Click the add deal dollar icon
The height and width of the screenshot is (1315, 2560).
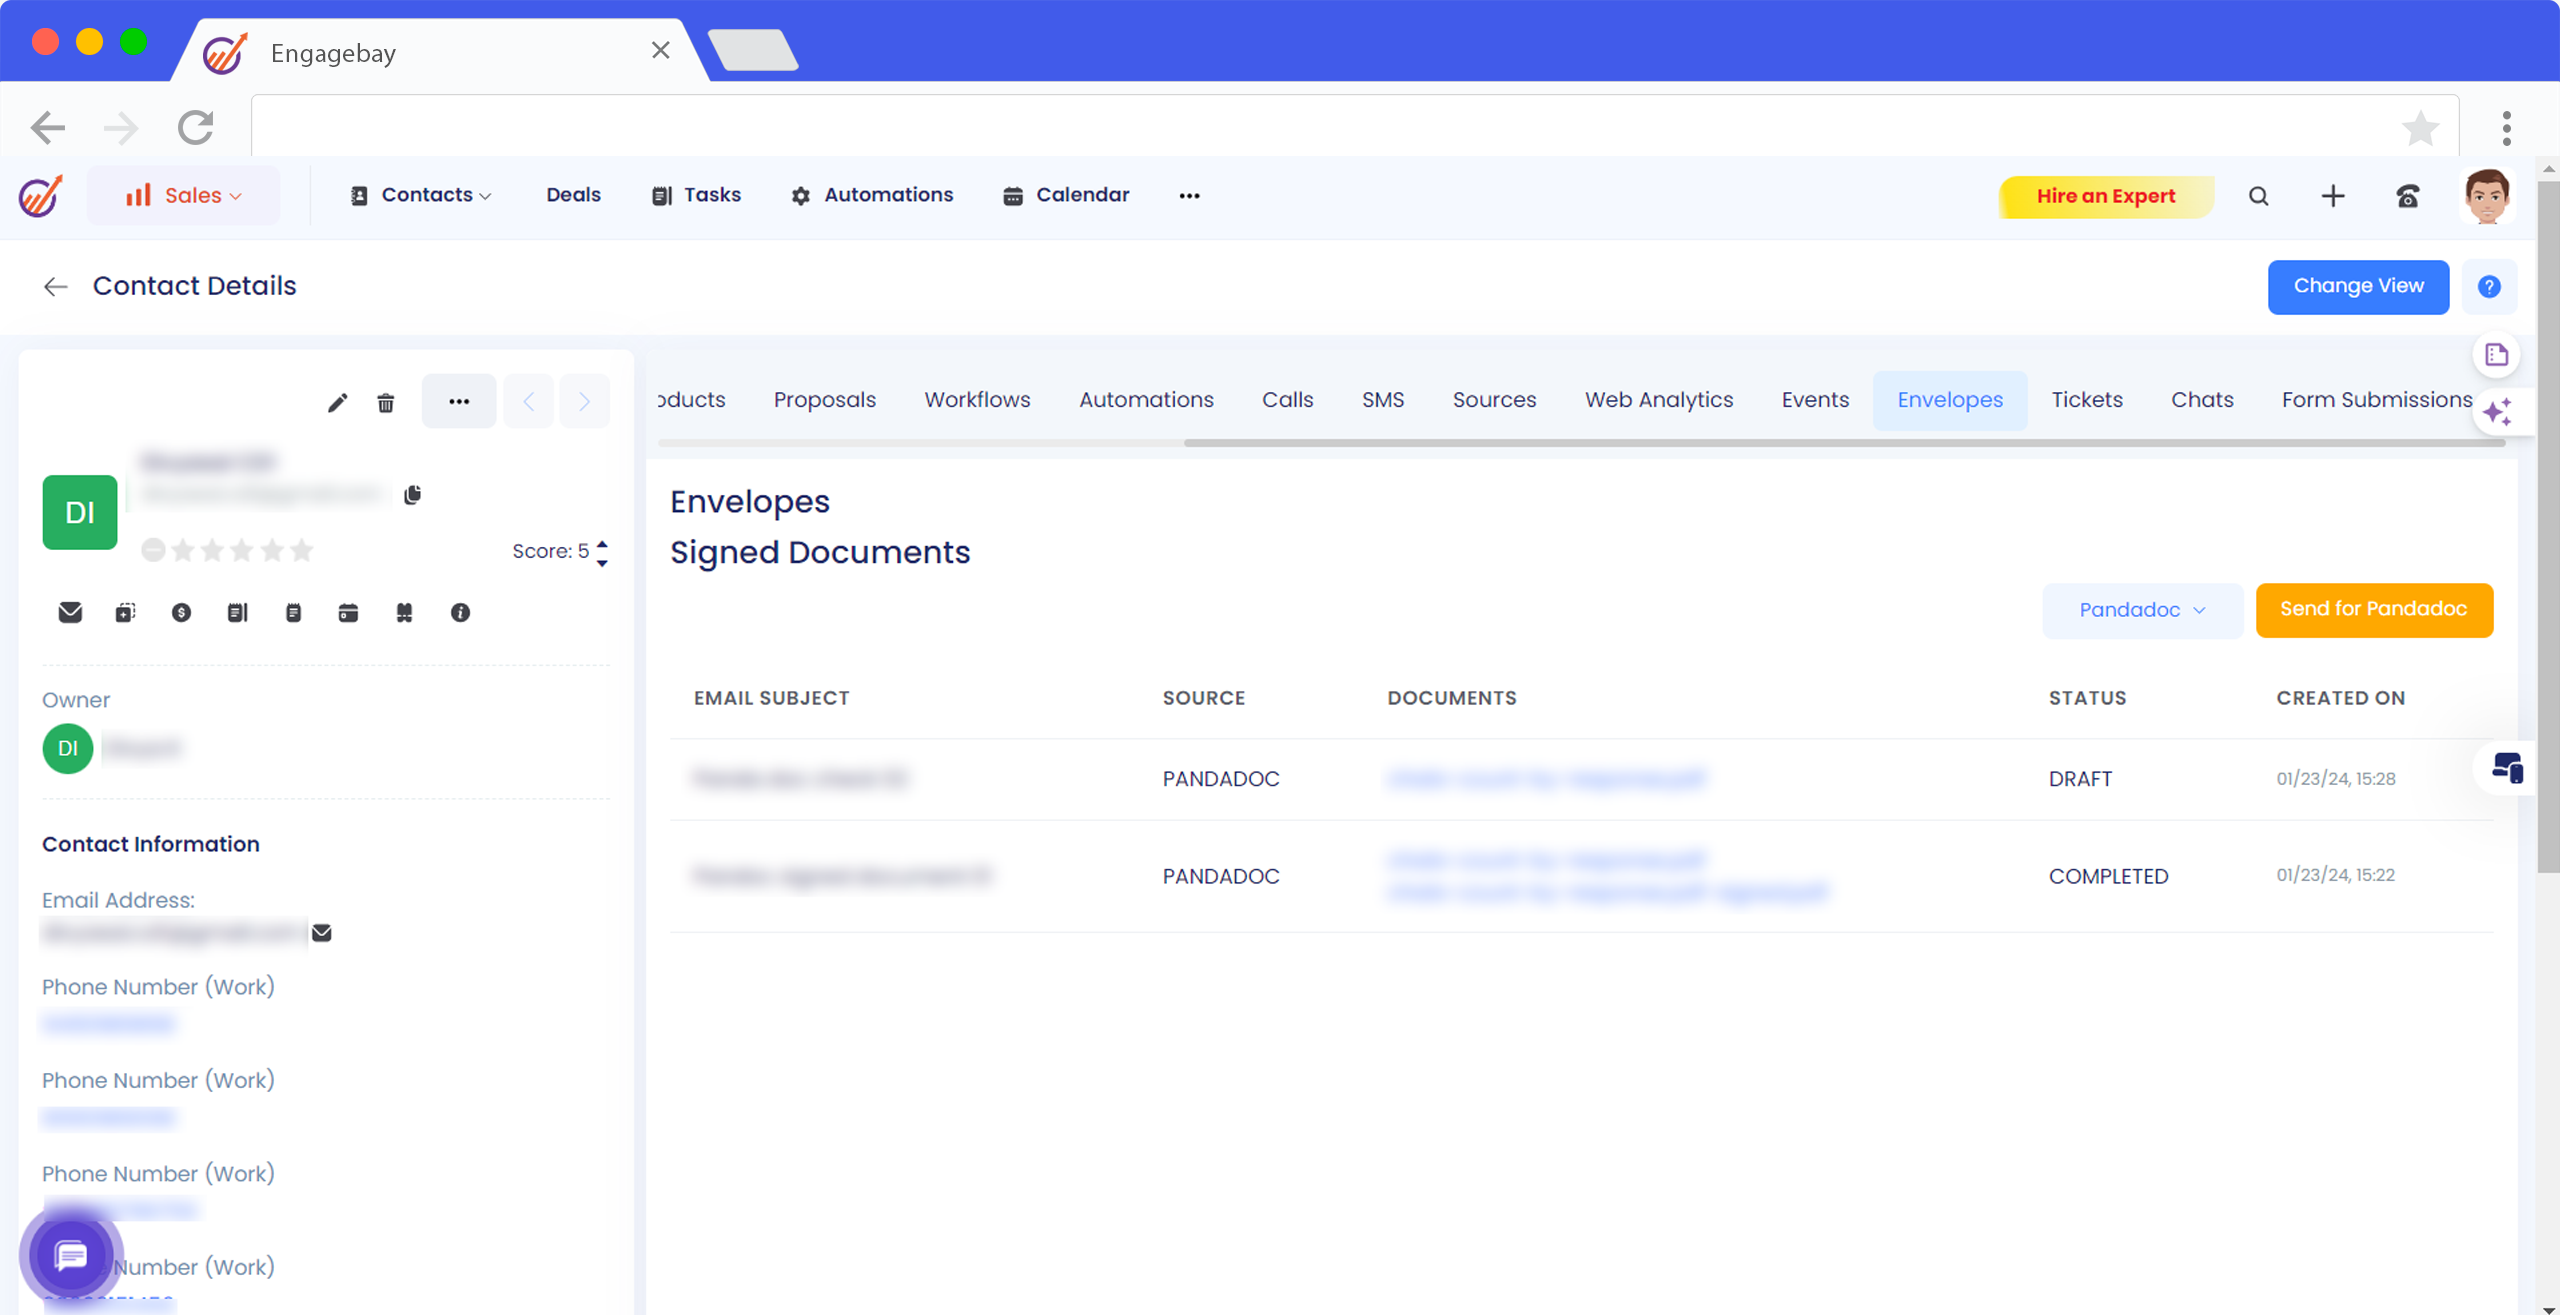[x=181, y=612]
